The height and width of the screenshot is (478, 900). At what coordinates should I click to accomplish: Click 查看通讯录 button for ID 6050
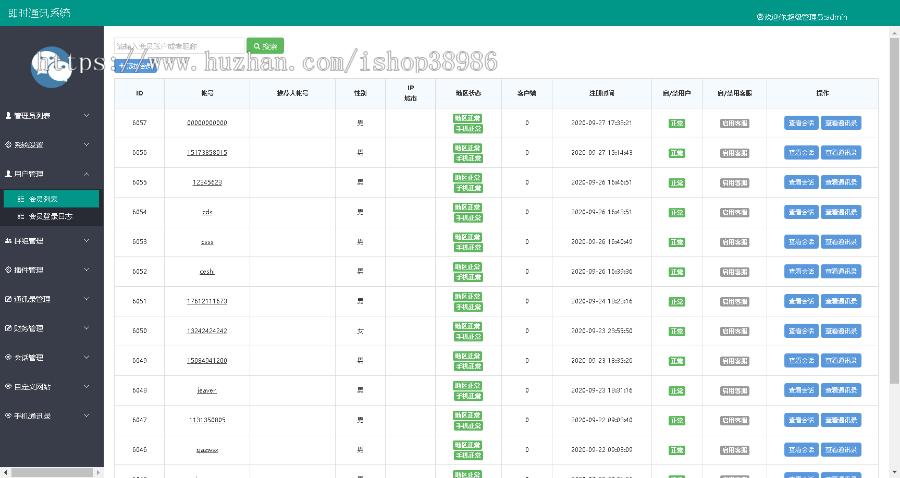tap(841, 331)
